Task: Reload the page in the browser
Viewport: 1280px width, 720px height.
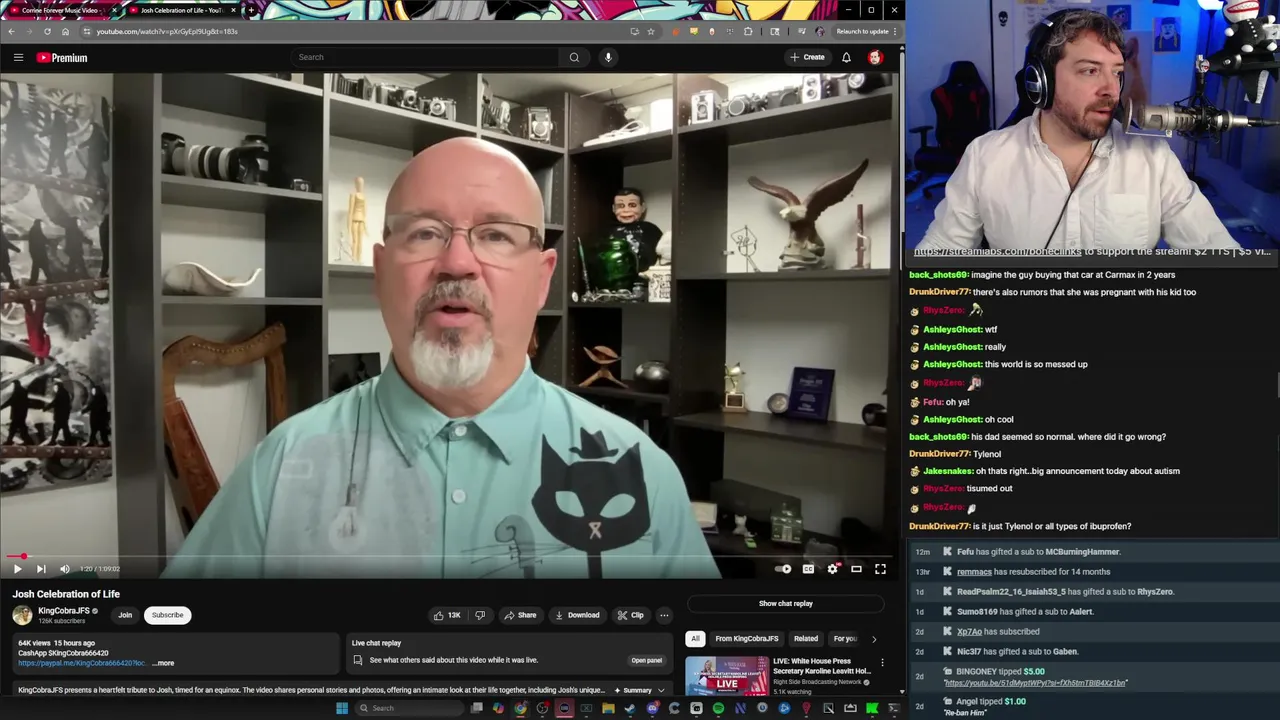Action: 47,31
